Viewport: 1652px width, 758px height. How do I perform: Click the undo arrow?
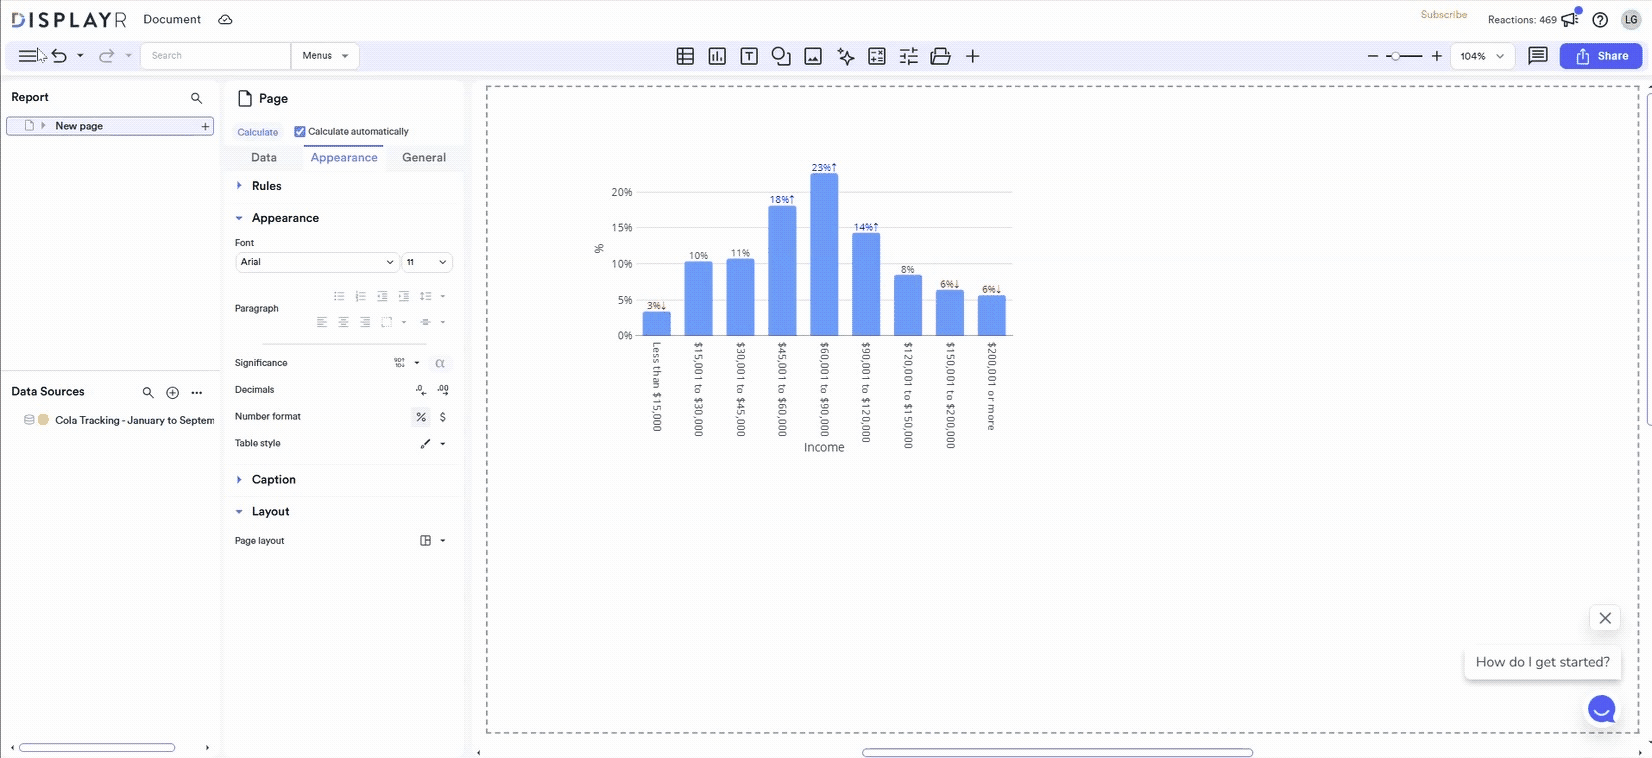point(60,56)
